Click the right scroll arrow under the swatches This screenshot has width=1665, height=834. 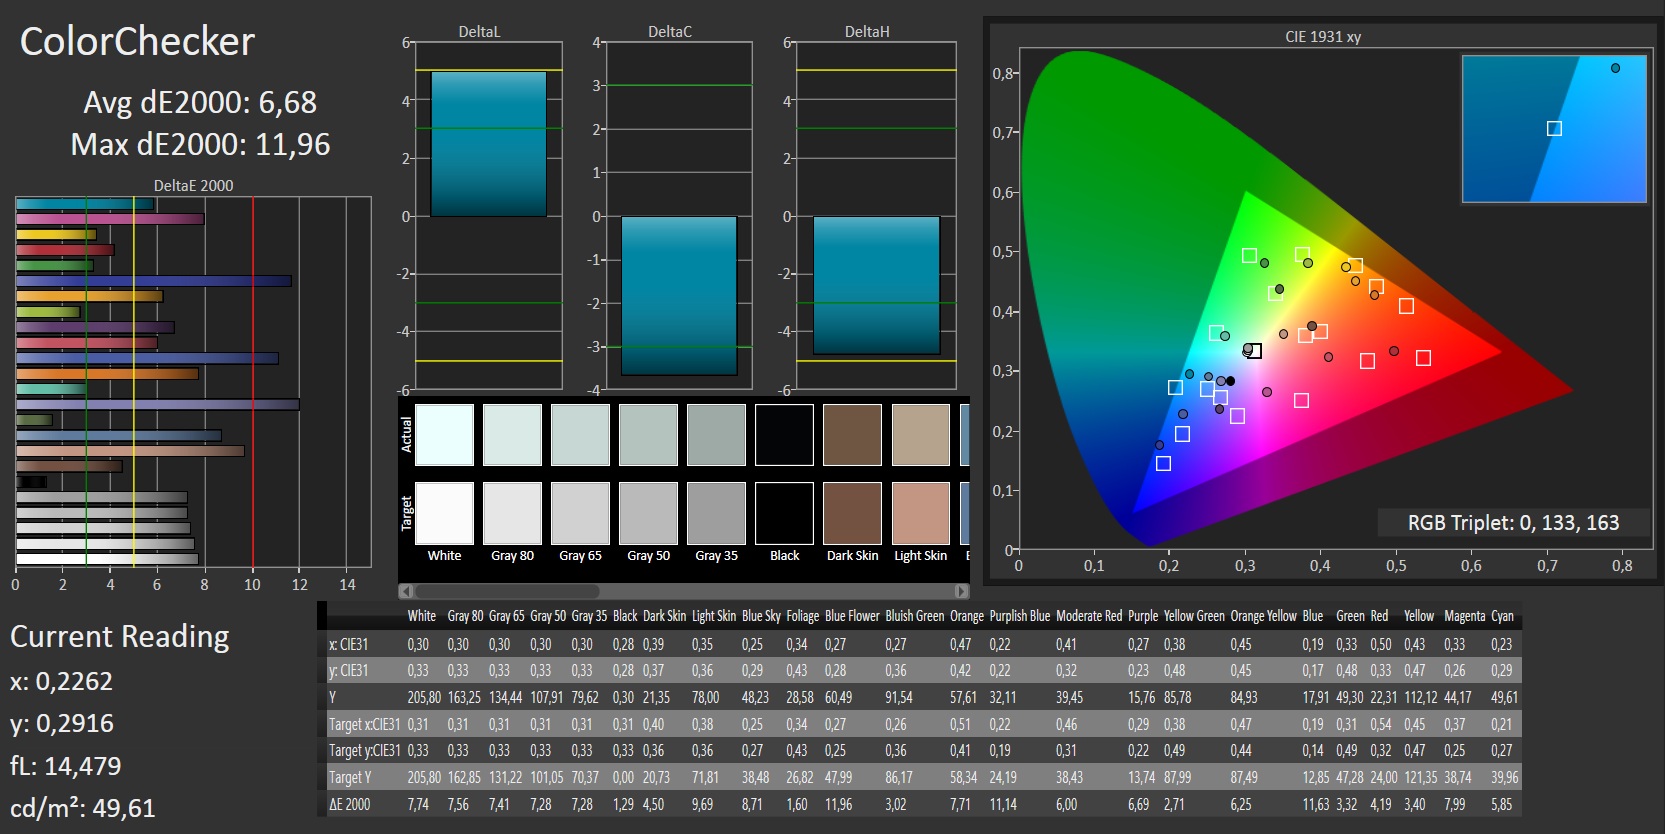962,591
